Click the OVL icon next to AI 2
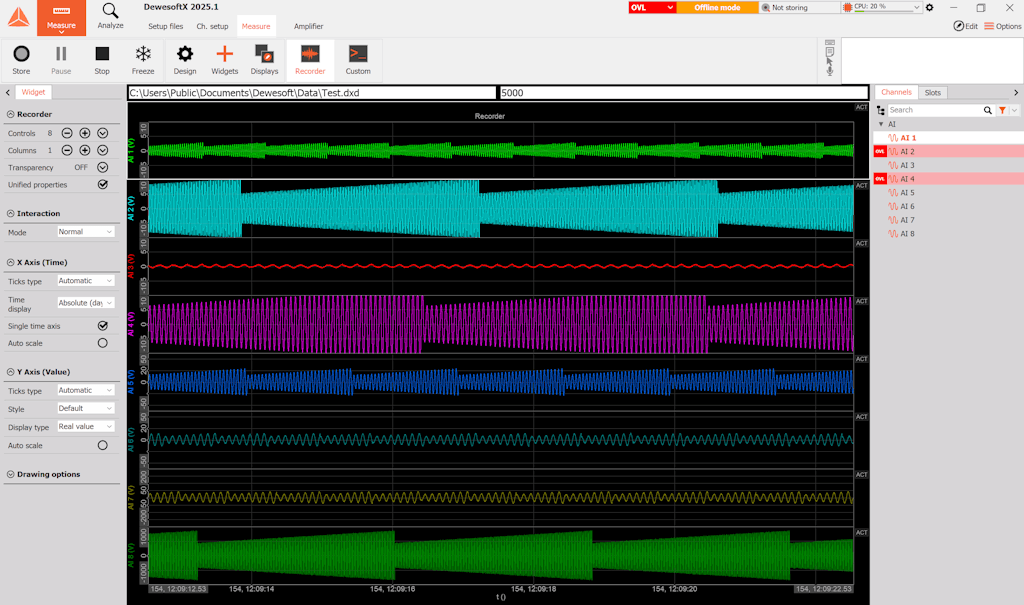 (880, 152)
